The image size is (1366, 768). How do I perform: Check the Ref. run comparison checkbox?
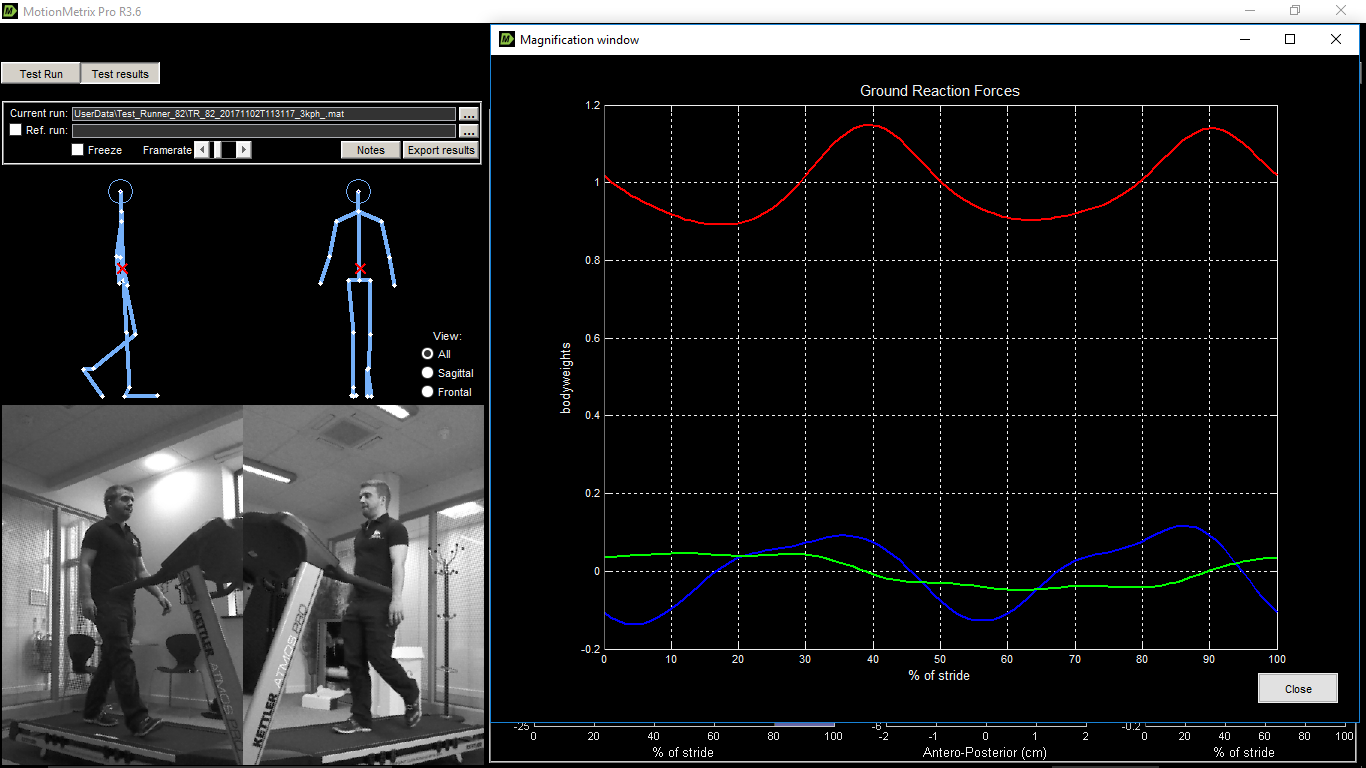[15, 129]
